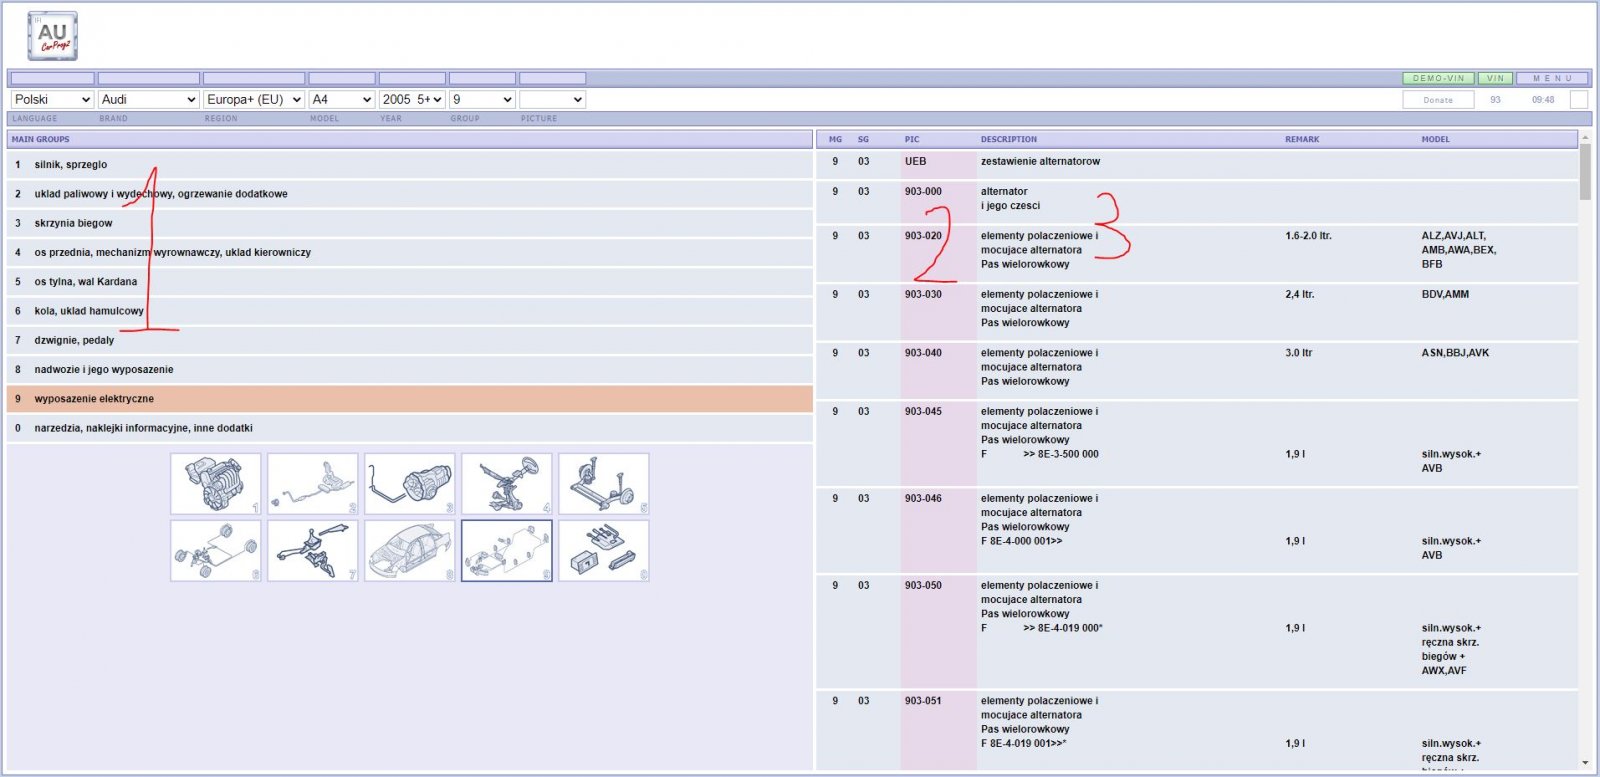1600x777 pixels.
Task: Open the MENU button
Action: 1552,78
